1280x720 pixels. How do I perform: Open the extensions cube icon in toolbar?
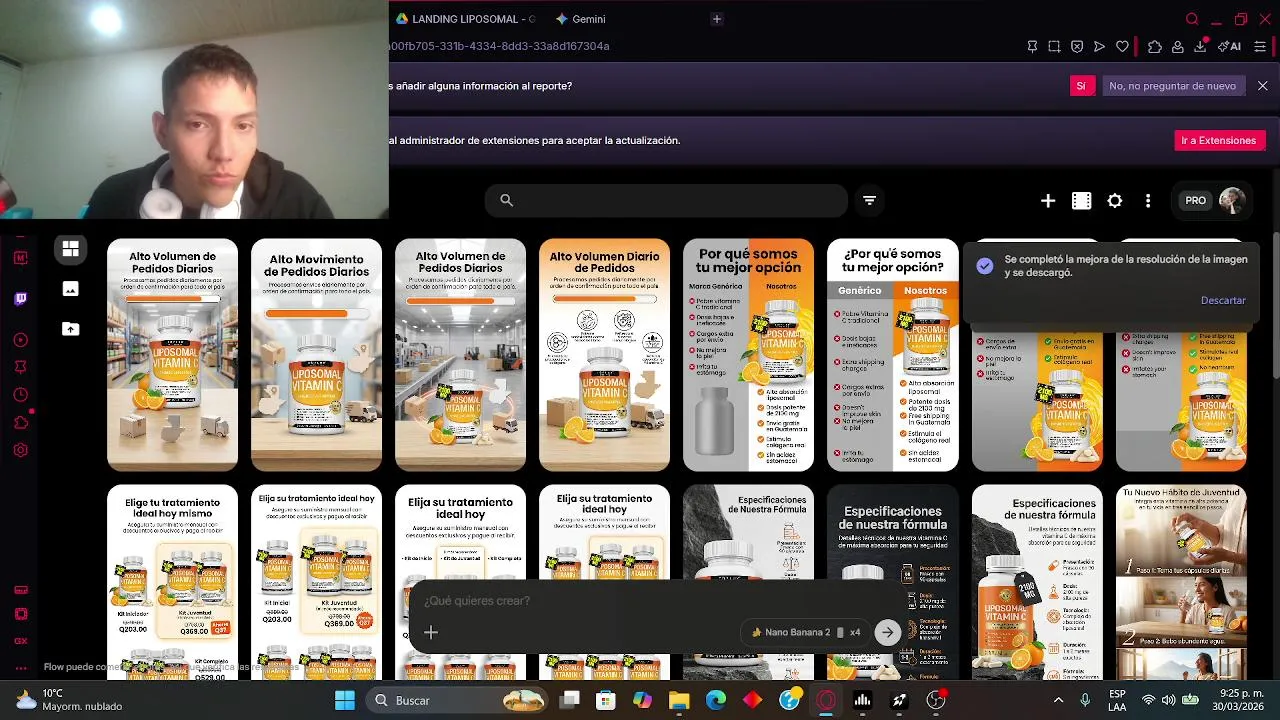pos(1155,46)
